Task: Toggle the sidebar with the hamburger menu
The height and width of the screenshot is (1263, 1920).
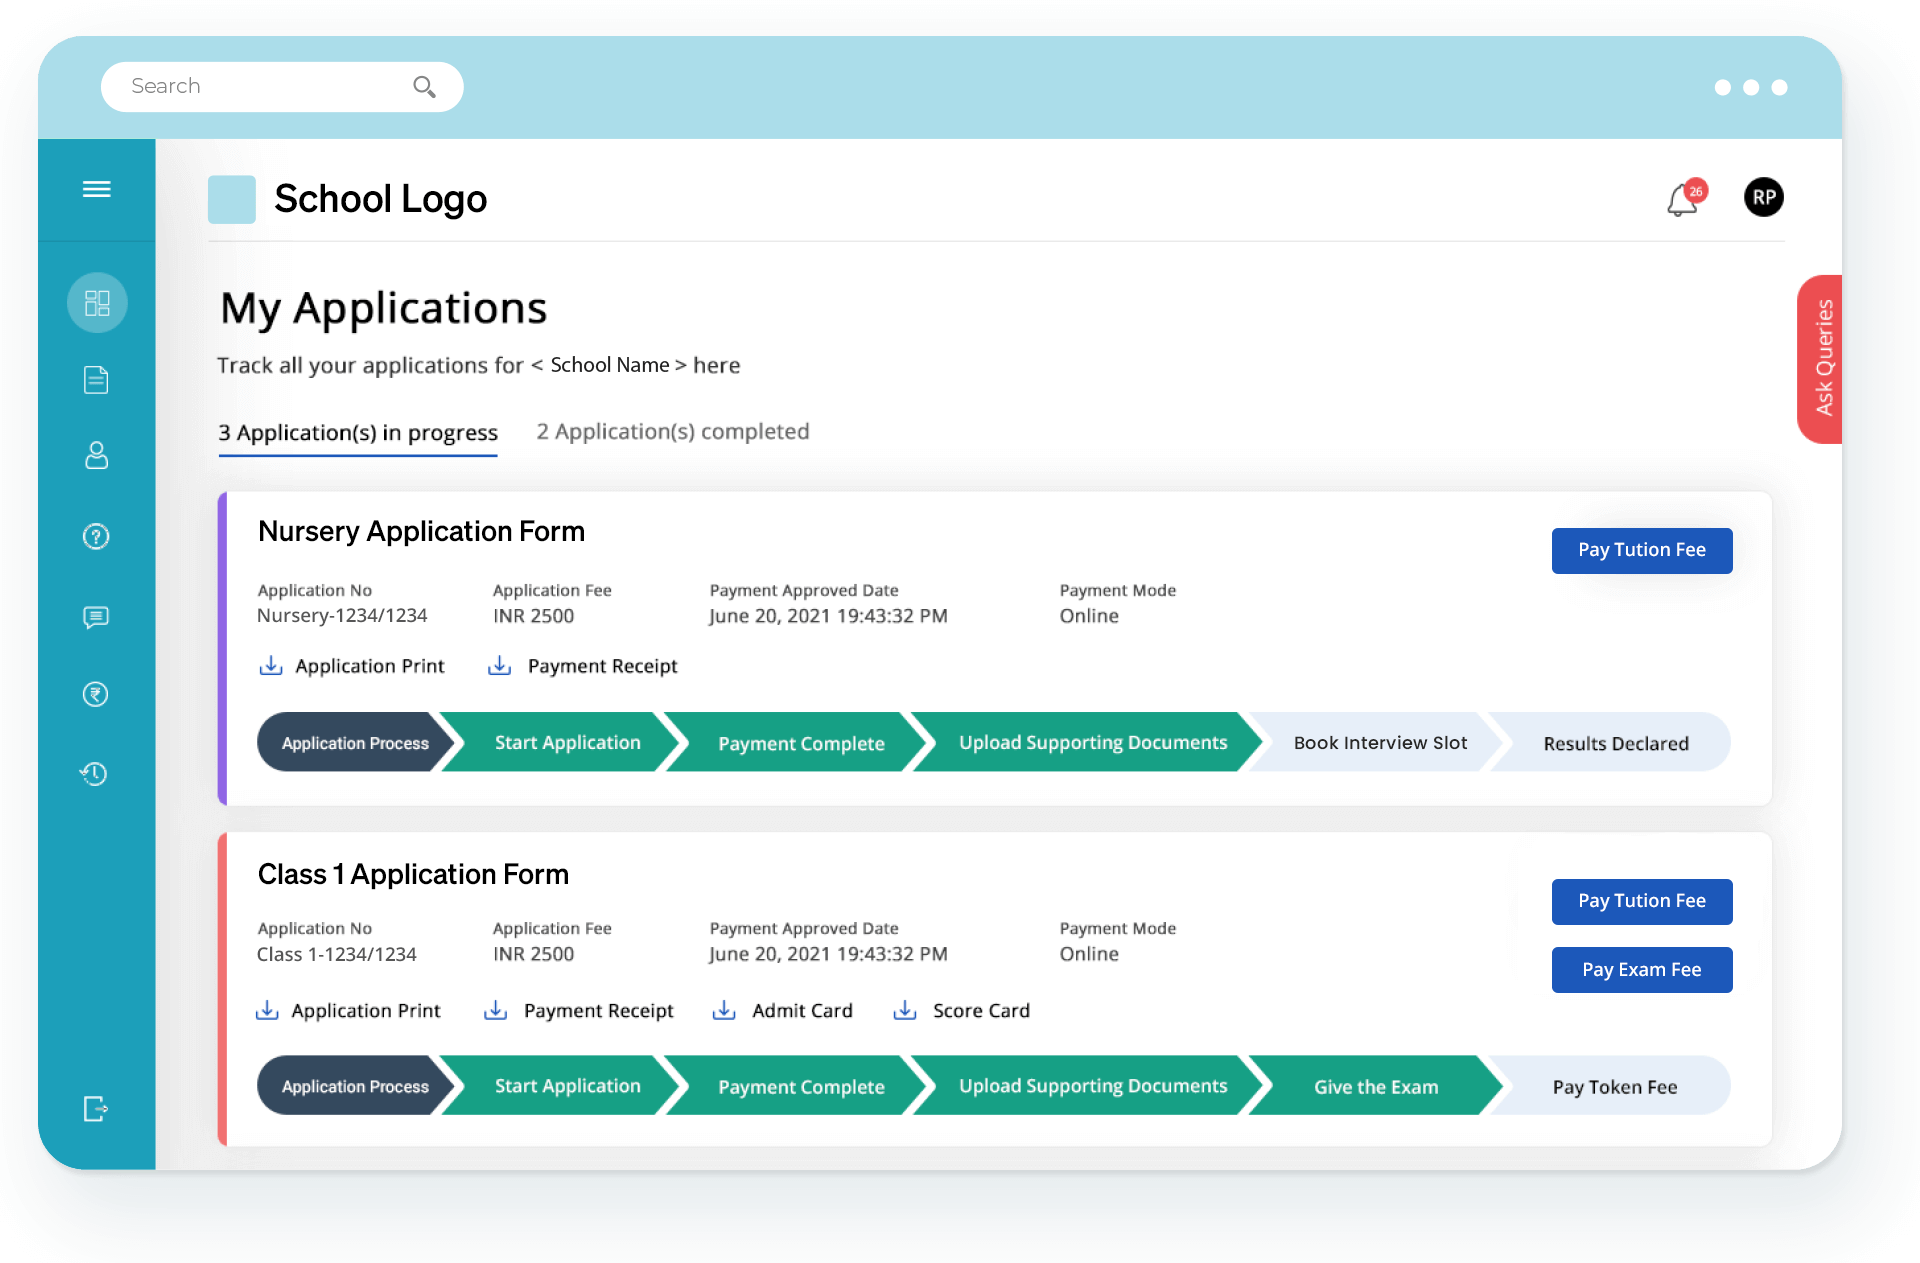Action: point(97,189)
